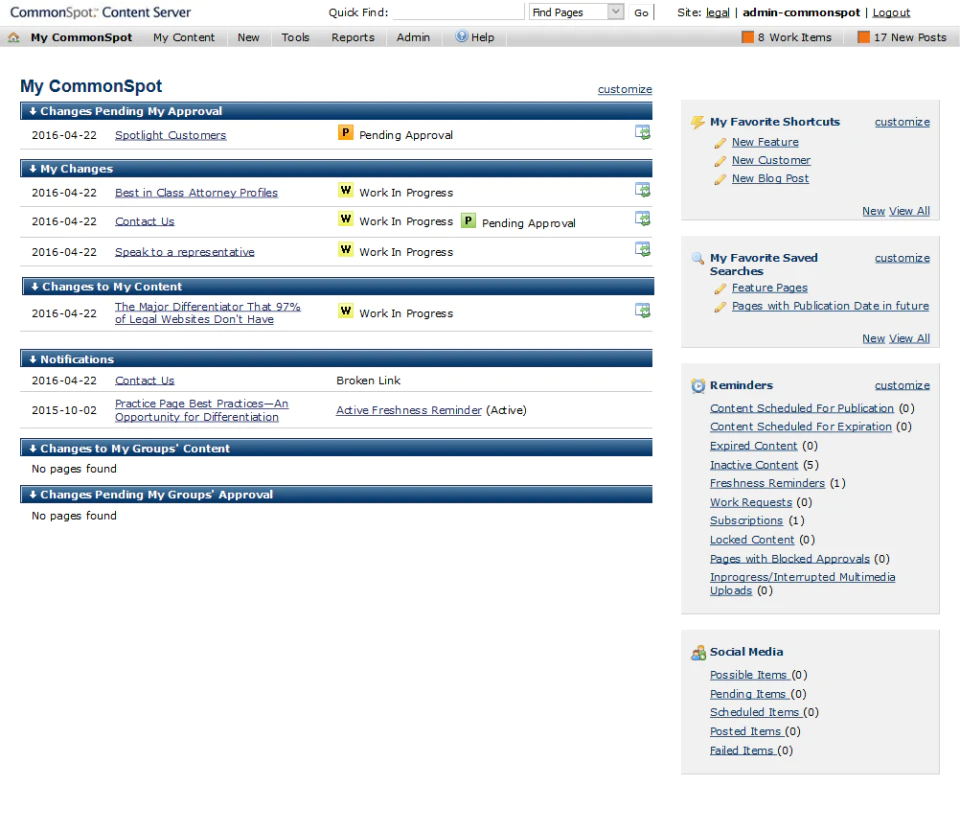This screenshot has width=960, height=831.
Task: Click the Logout link
Action: [891, 12]
